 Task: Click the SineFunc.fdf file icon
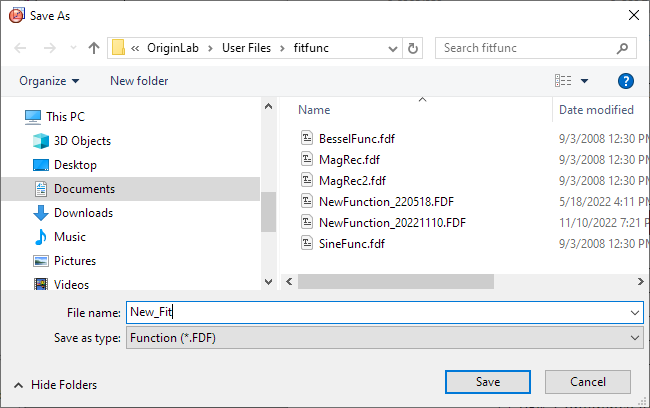tap(307, 243)
